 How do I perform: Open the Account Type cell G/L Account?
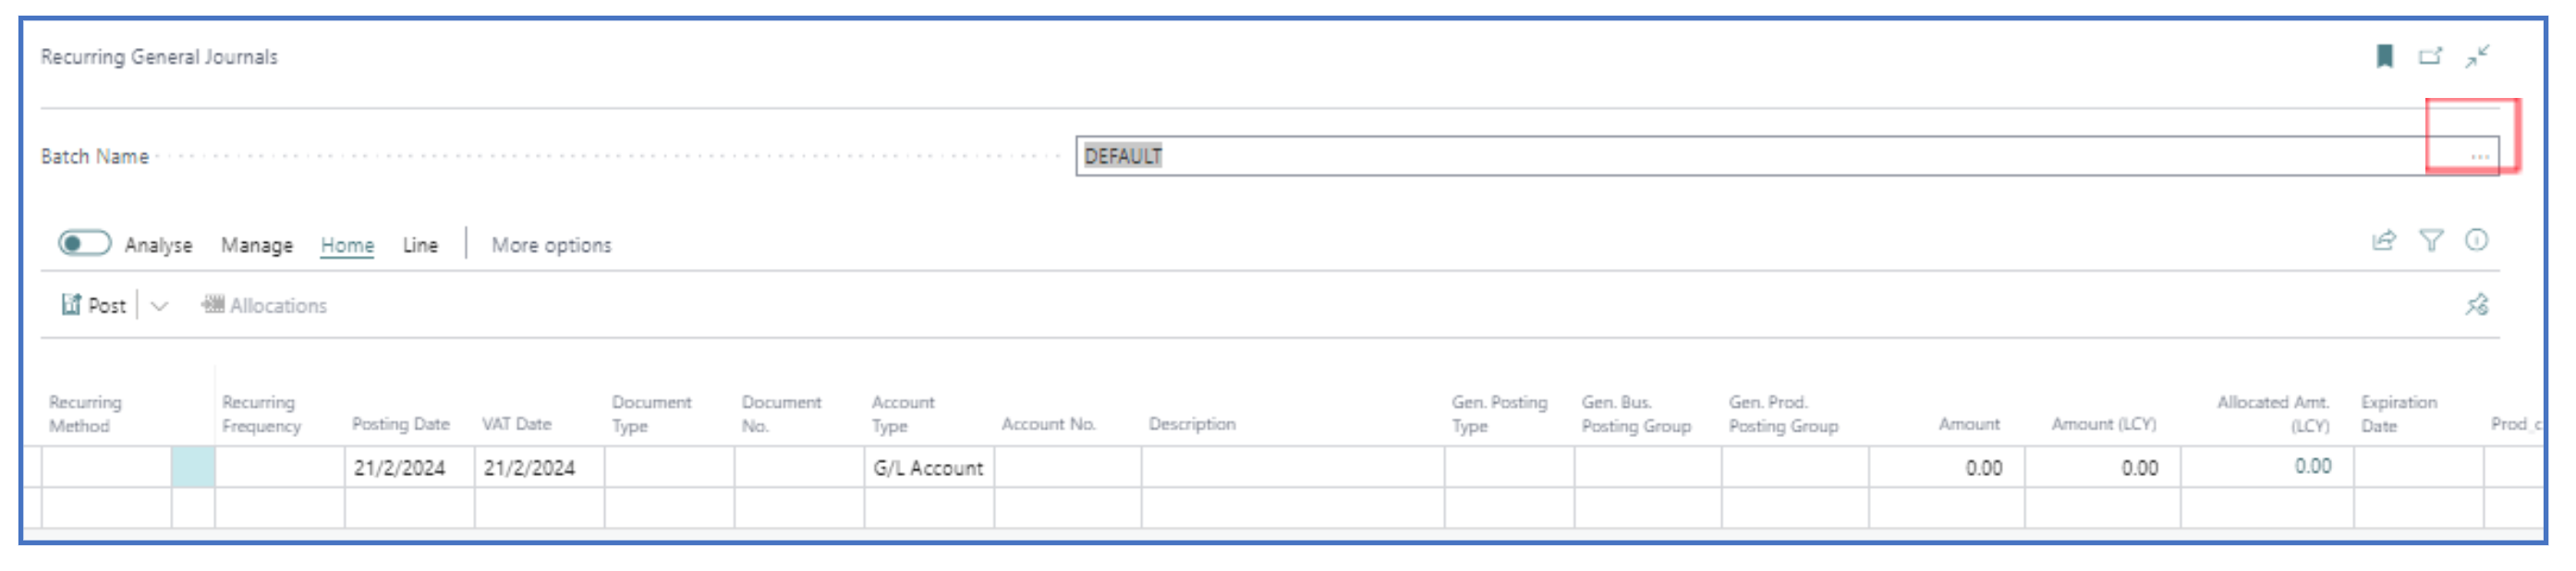(927, 468)
